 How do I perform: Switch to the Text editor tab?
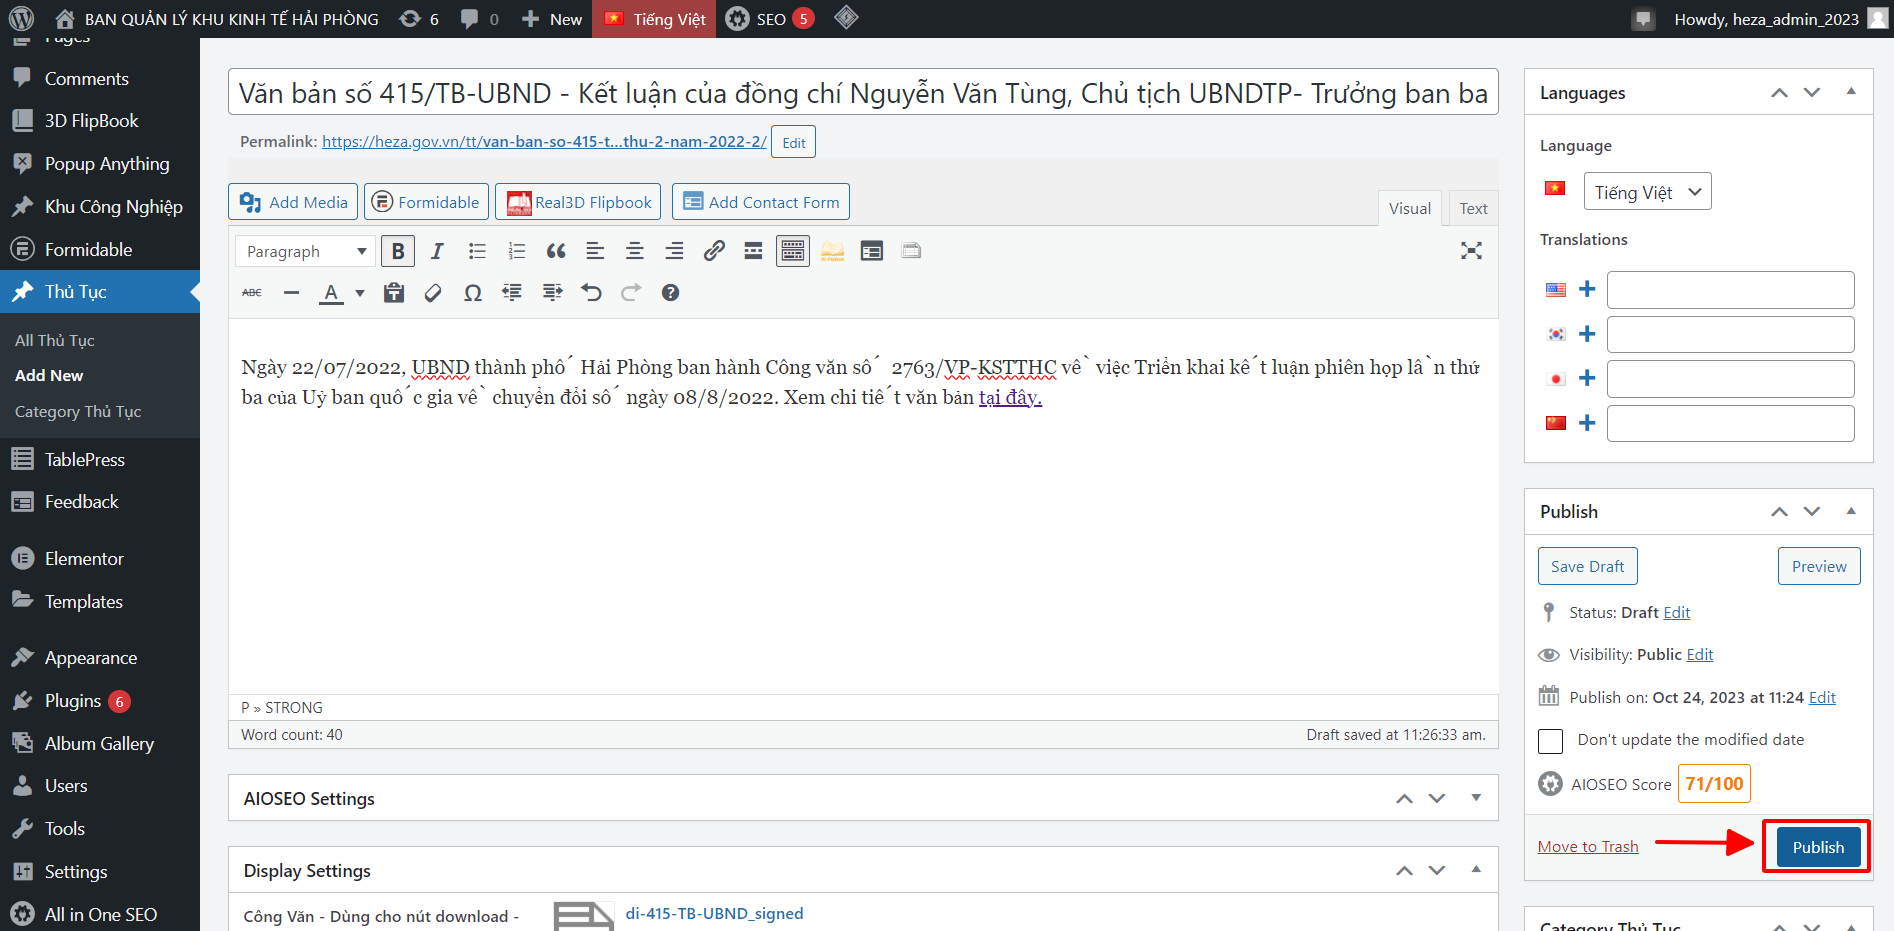pos(1472,208)
